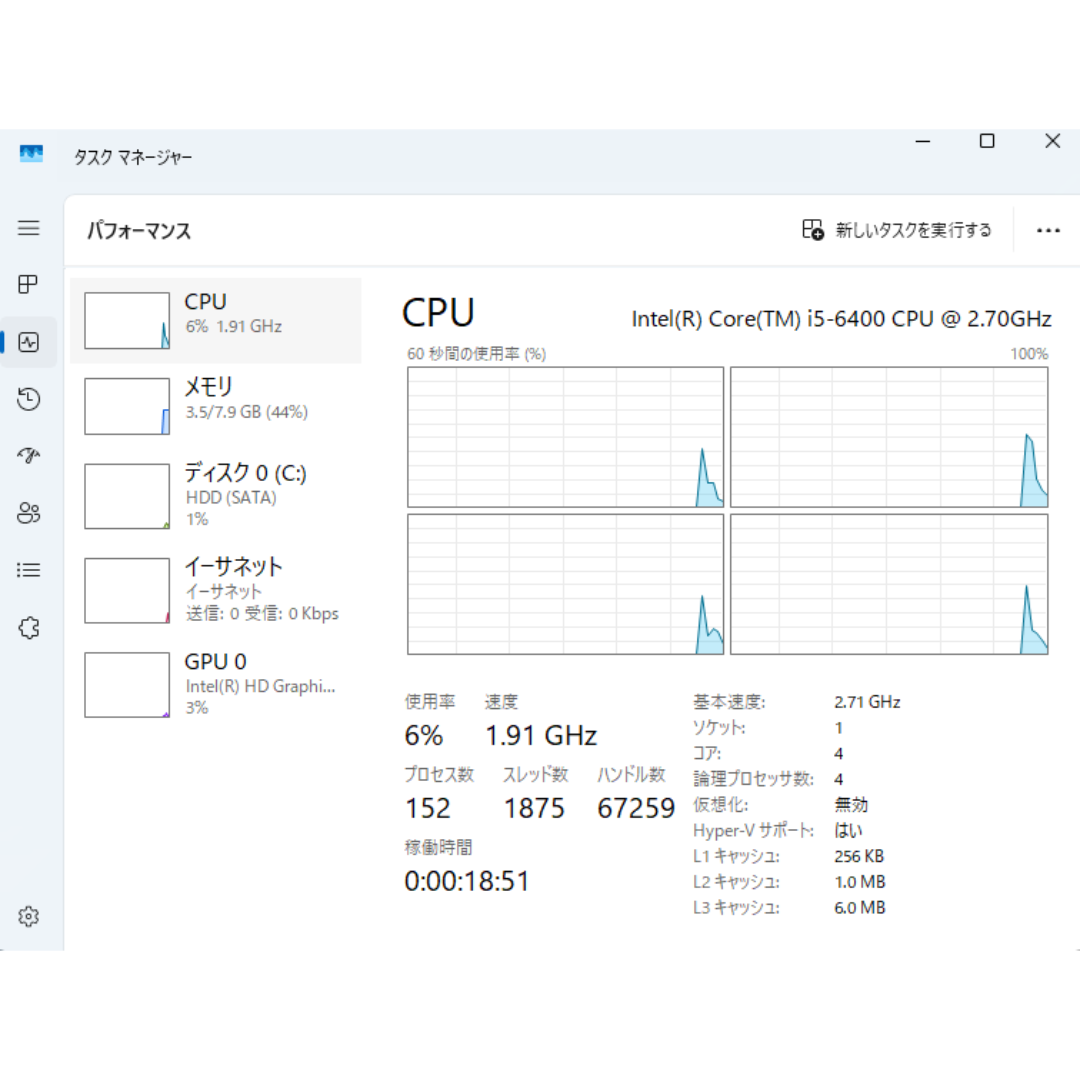
Task: Click the Intel(R) HD Graphi... GPU subtitle
Action: [x=260, y=686]
